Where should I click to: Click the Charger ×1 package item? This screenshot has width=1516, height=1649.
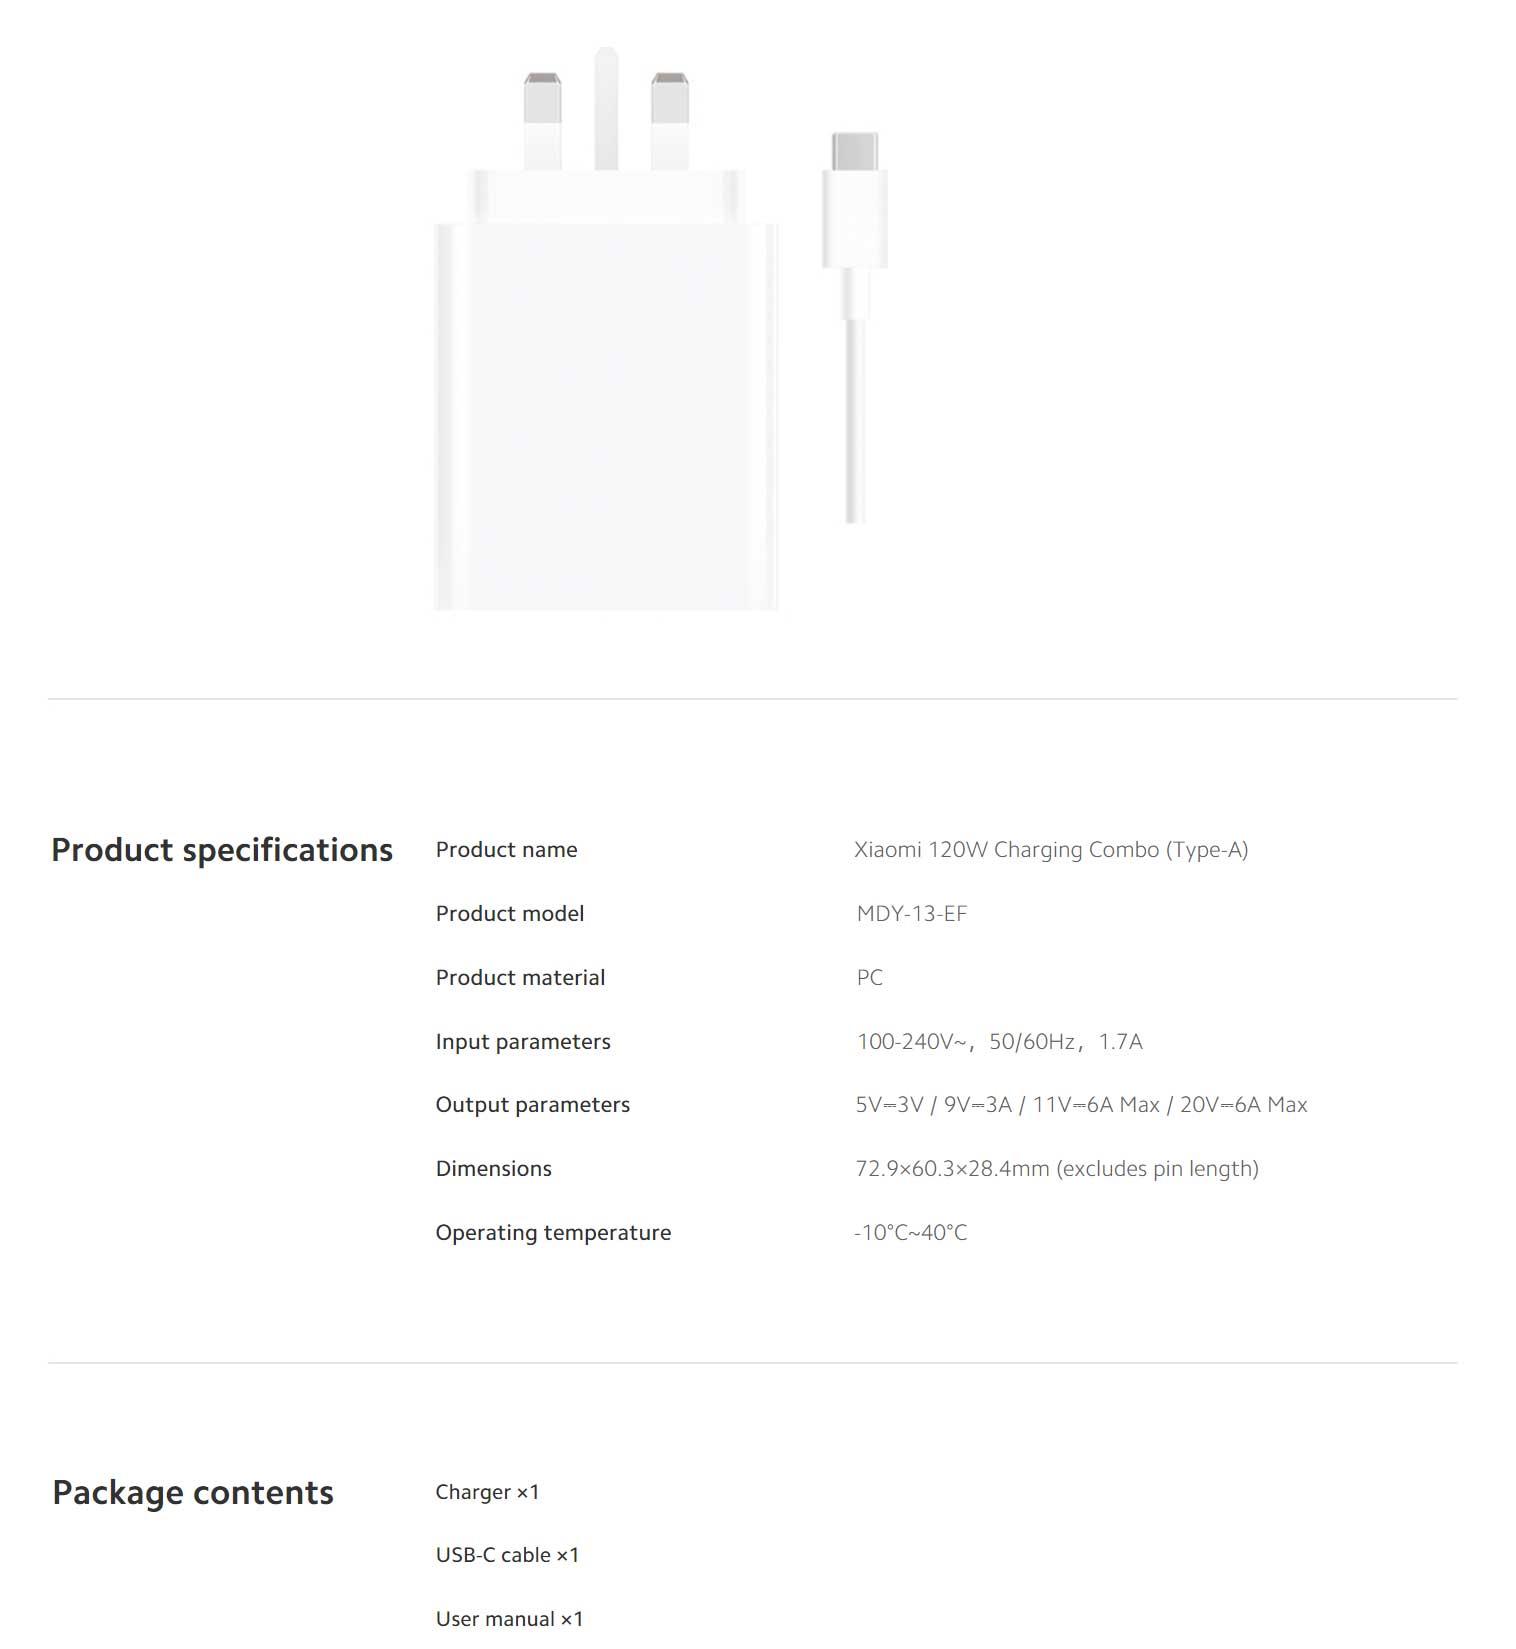488,1493
